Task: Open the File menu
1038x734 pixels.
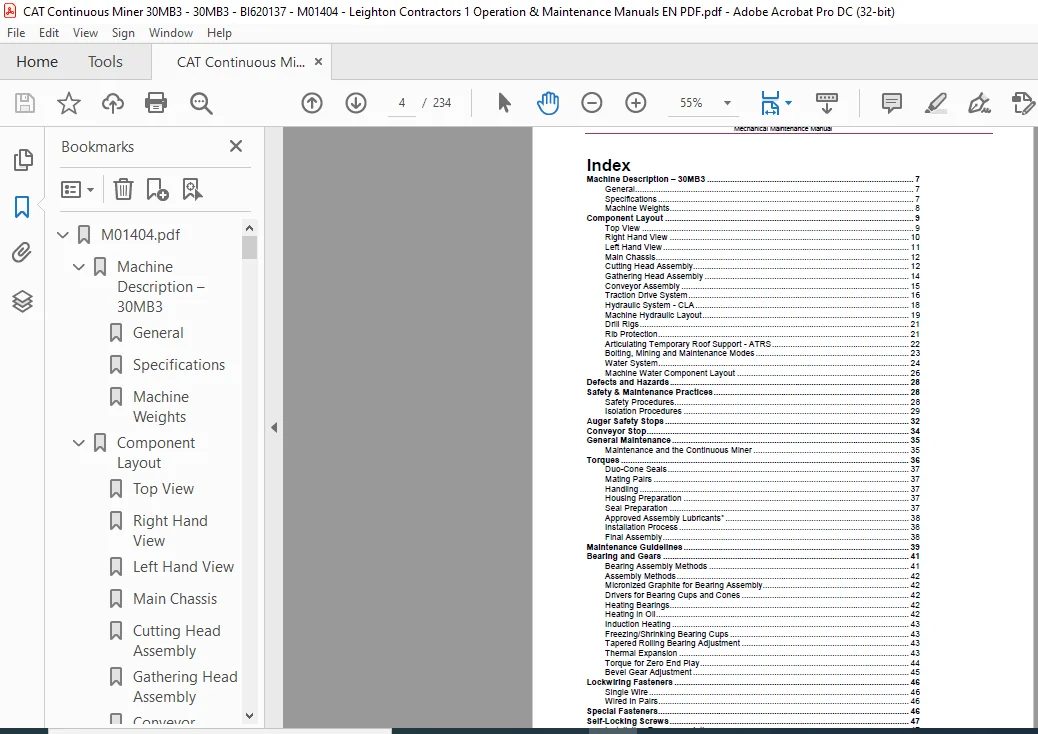Action: click(16, 32)
